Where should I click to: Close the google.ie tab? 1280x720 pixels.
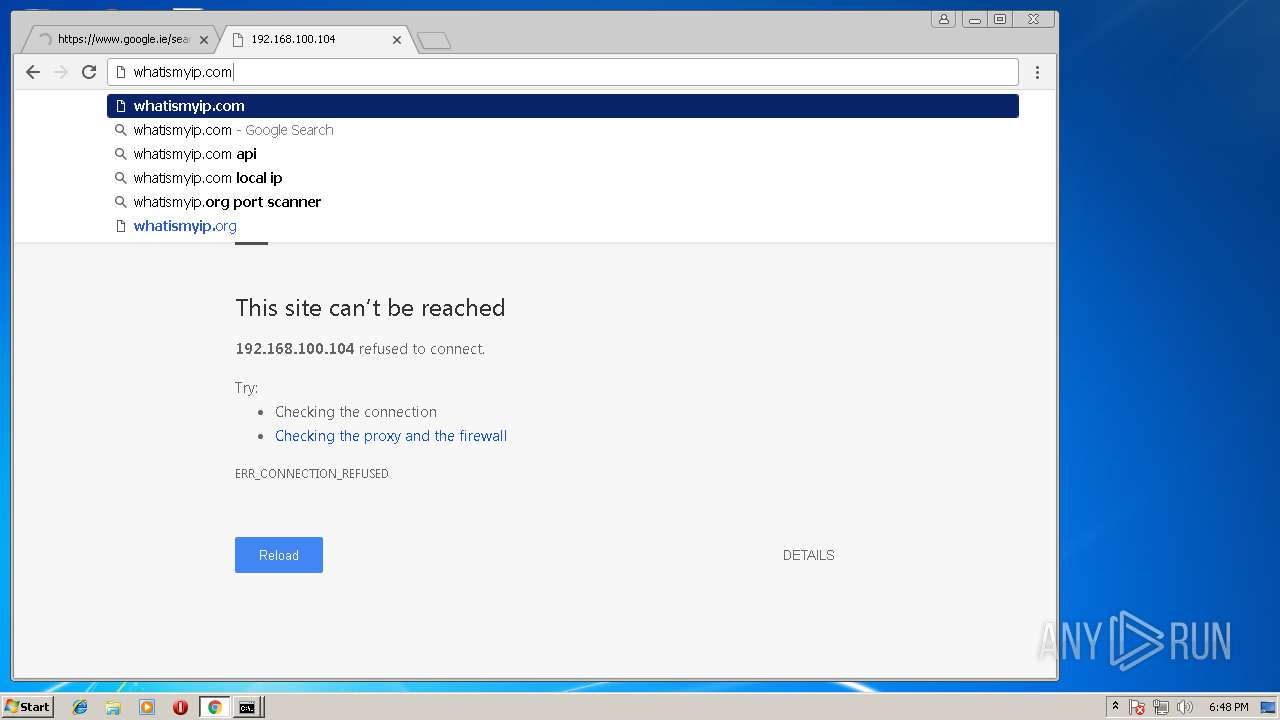coord(204,40)
